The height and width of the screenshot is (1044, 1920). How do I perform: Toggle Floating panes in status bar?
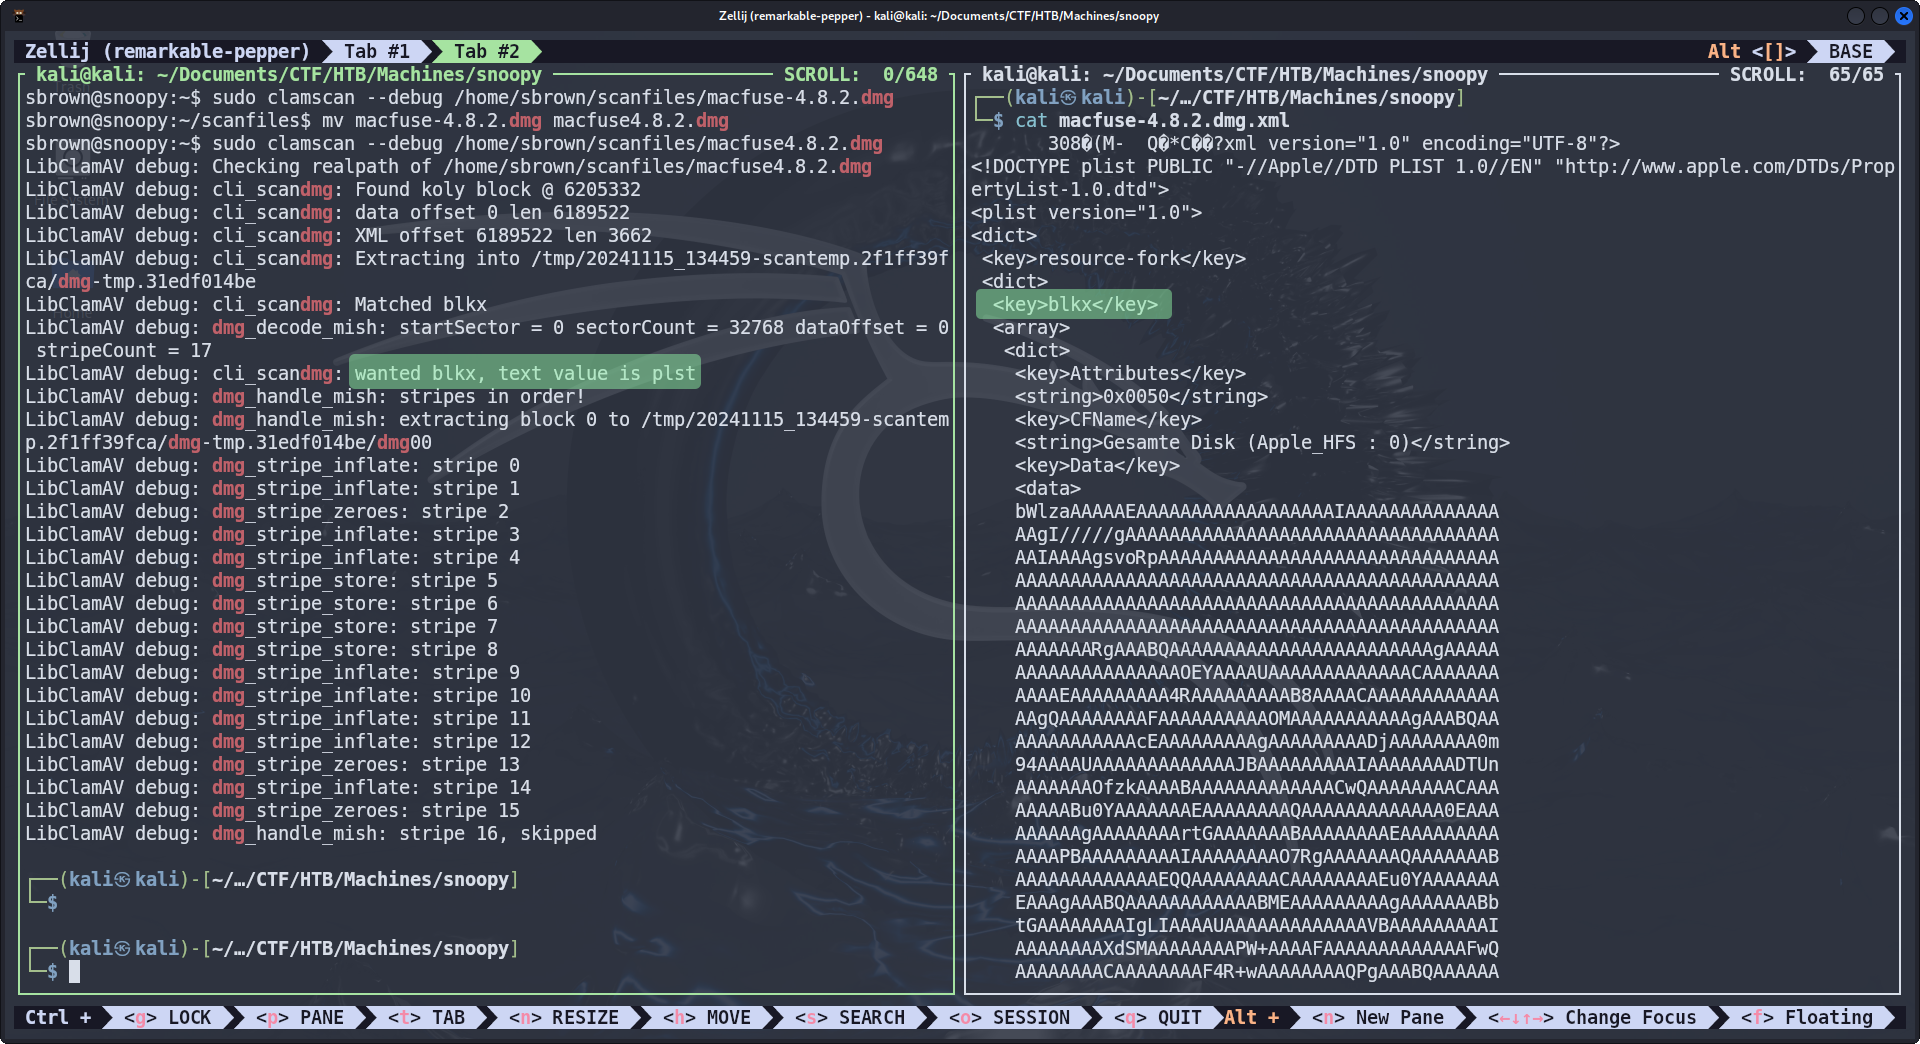click(1807, 1017)
